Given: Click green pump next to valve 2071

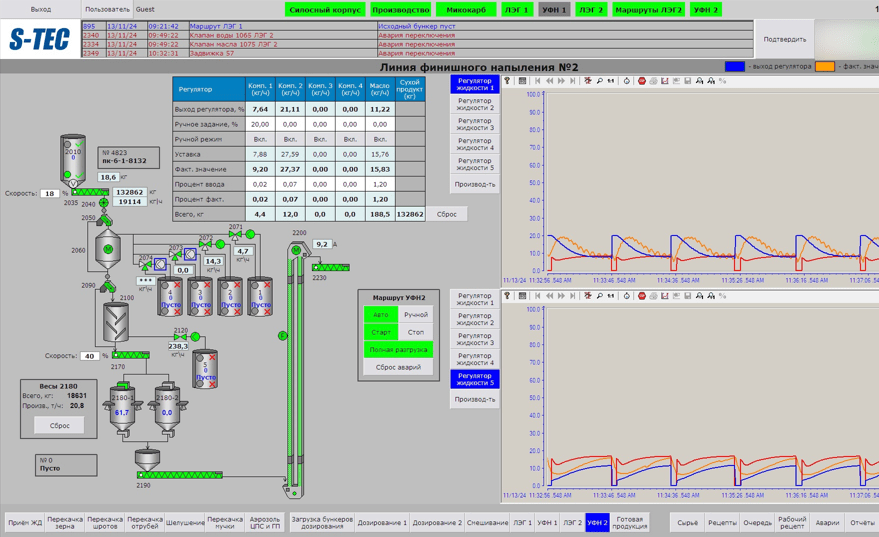Looking at the screenshot, I should click(250, 234).
